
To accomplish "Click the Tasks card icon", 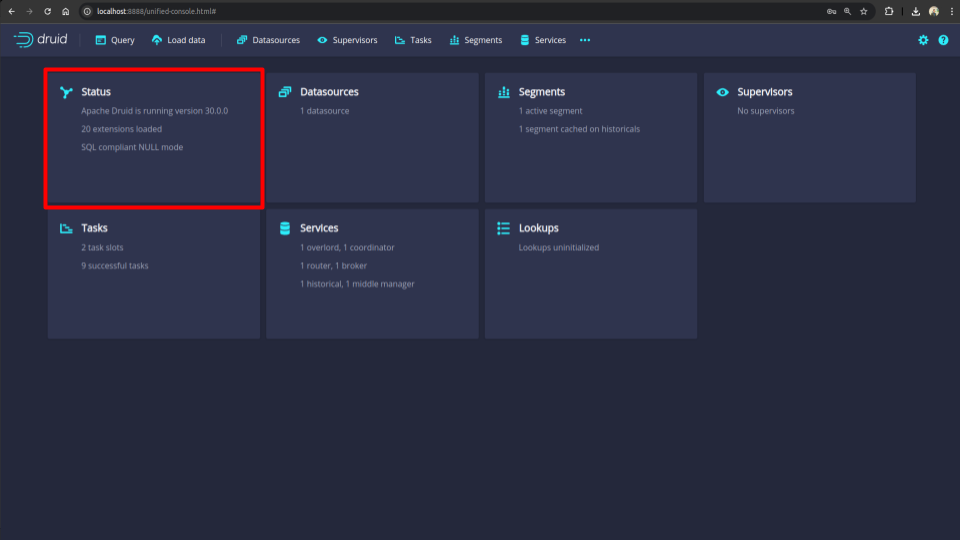I will click(66, 228).
